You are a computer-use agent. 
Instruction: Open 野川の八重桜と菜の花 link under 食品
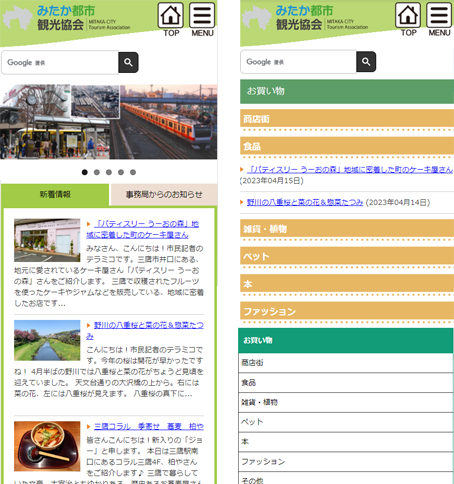pyautogui.click(x=305, y=202)
